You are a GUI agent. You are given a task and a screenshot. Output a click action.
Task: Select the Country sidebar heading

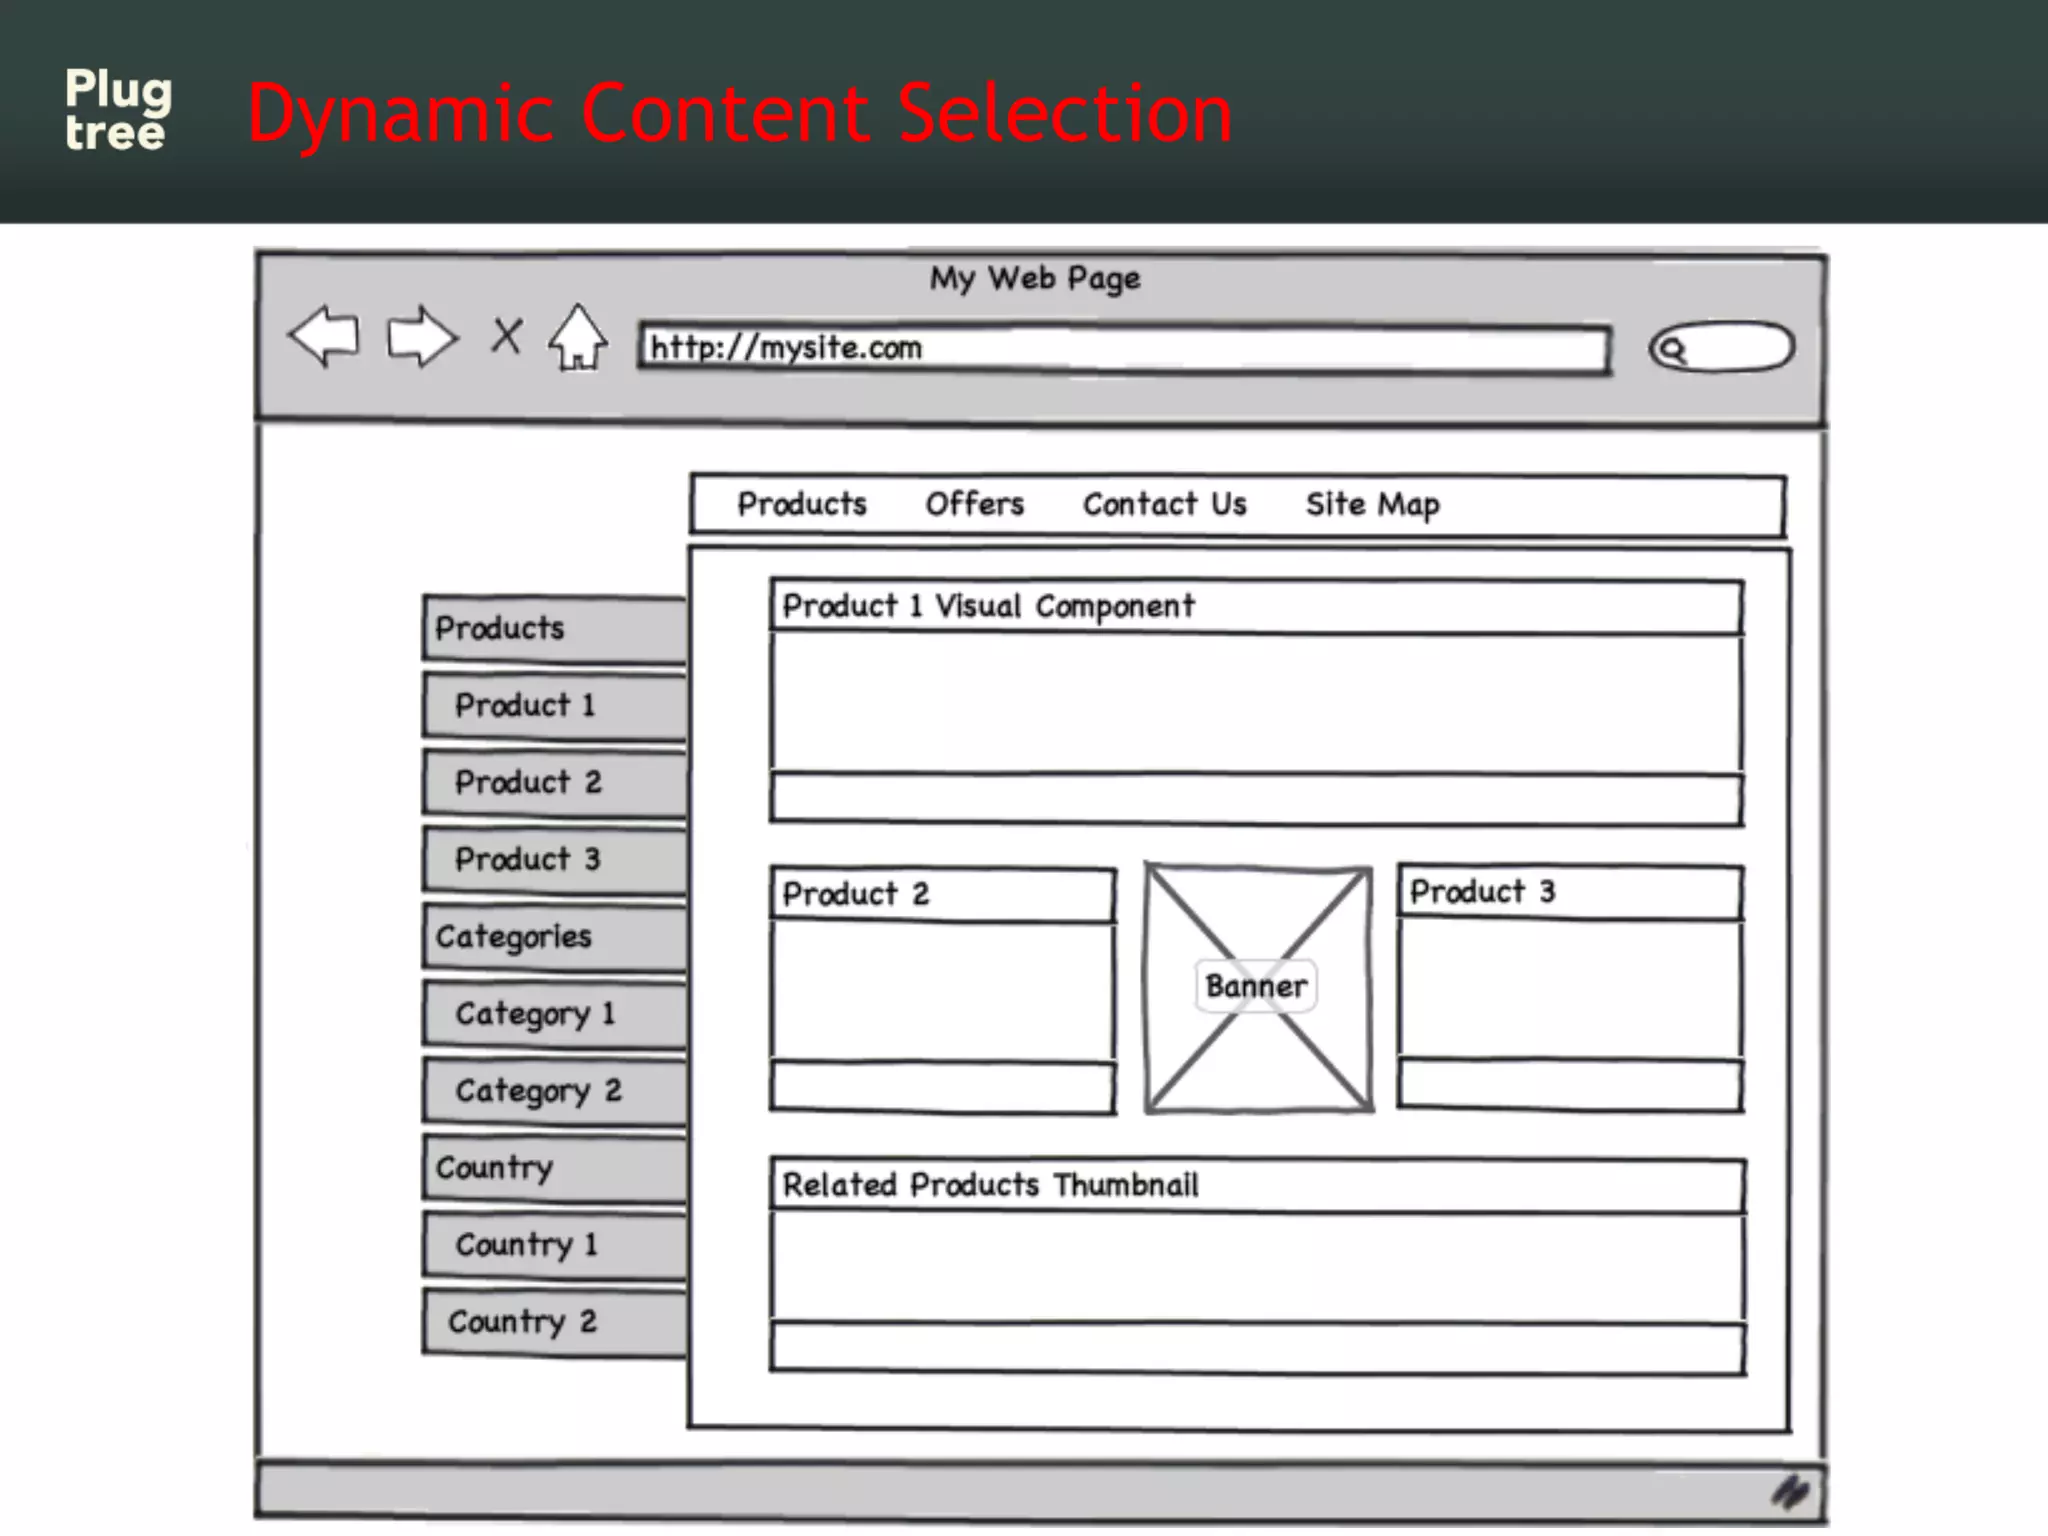[555, 1168]
